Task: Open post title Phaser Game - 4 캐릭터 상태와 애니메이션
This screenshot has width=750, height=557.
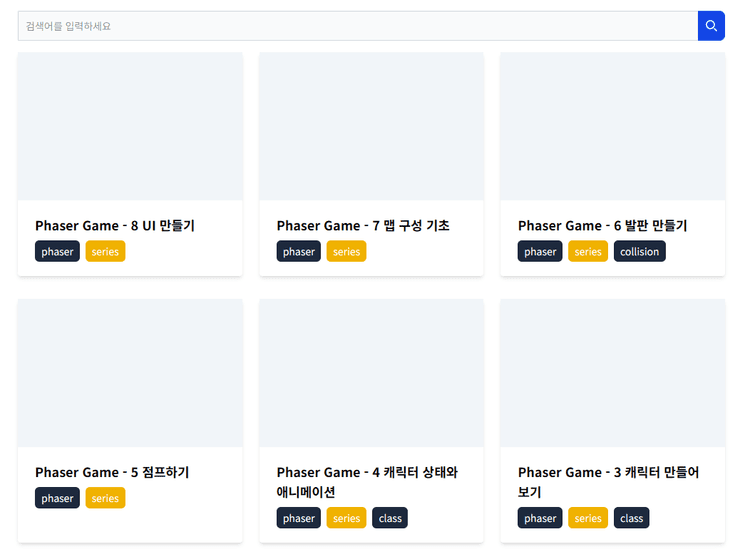Action: pos(367,482)
